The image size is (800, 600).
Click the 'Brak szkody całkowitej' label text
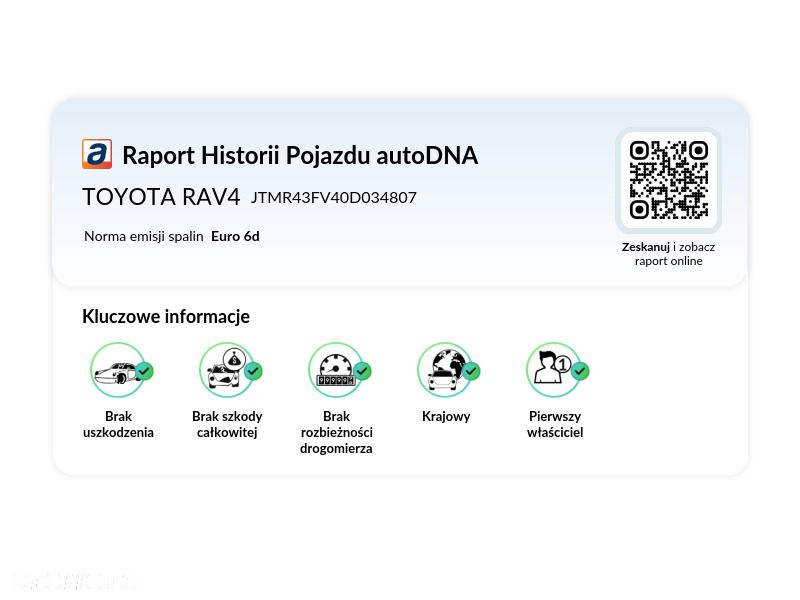(227, 424)
